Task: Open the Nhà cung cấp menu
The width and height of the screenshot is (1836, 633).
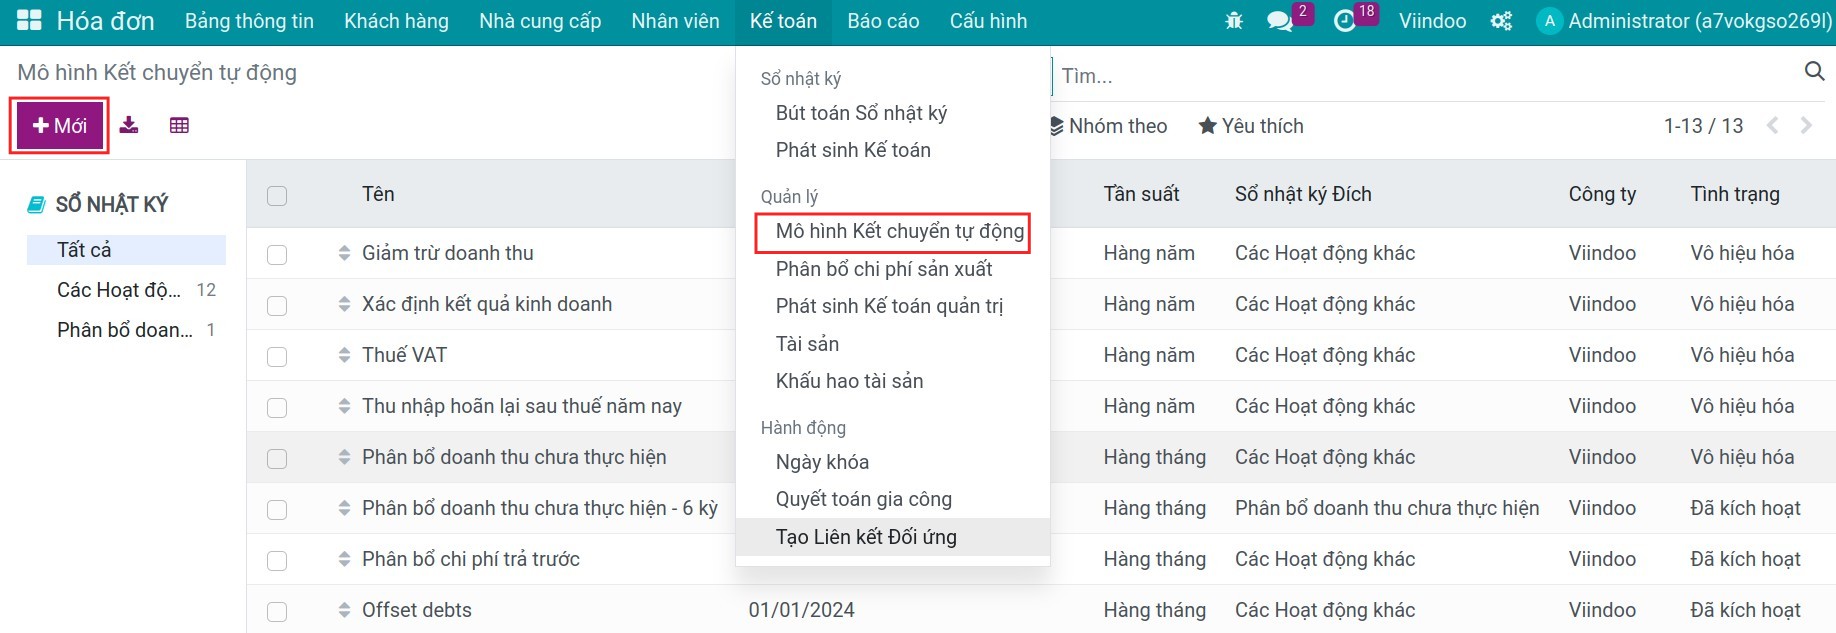Action: click(x=540, y=21)
